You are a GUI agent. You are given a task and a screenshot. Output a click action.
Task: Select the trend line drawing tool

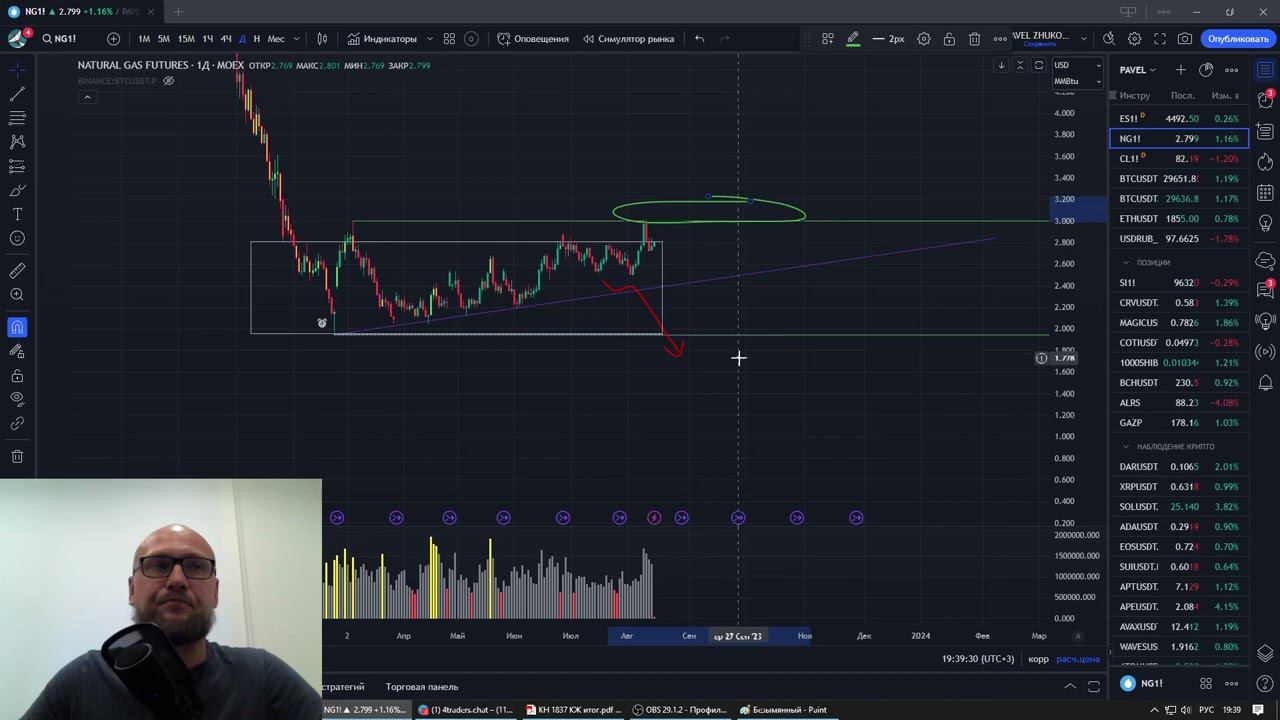point(17,94)
